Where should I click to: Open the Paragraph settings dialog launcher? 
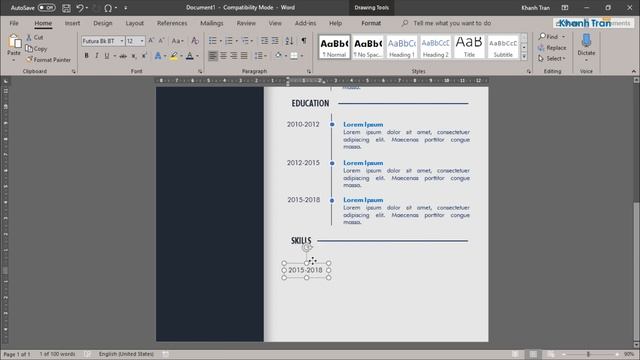(309, 71)
